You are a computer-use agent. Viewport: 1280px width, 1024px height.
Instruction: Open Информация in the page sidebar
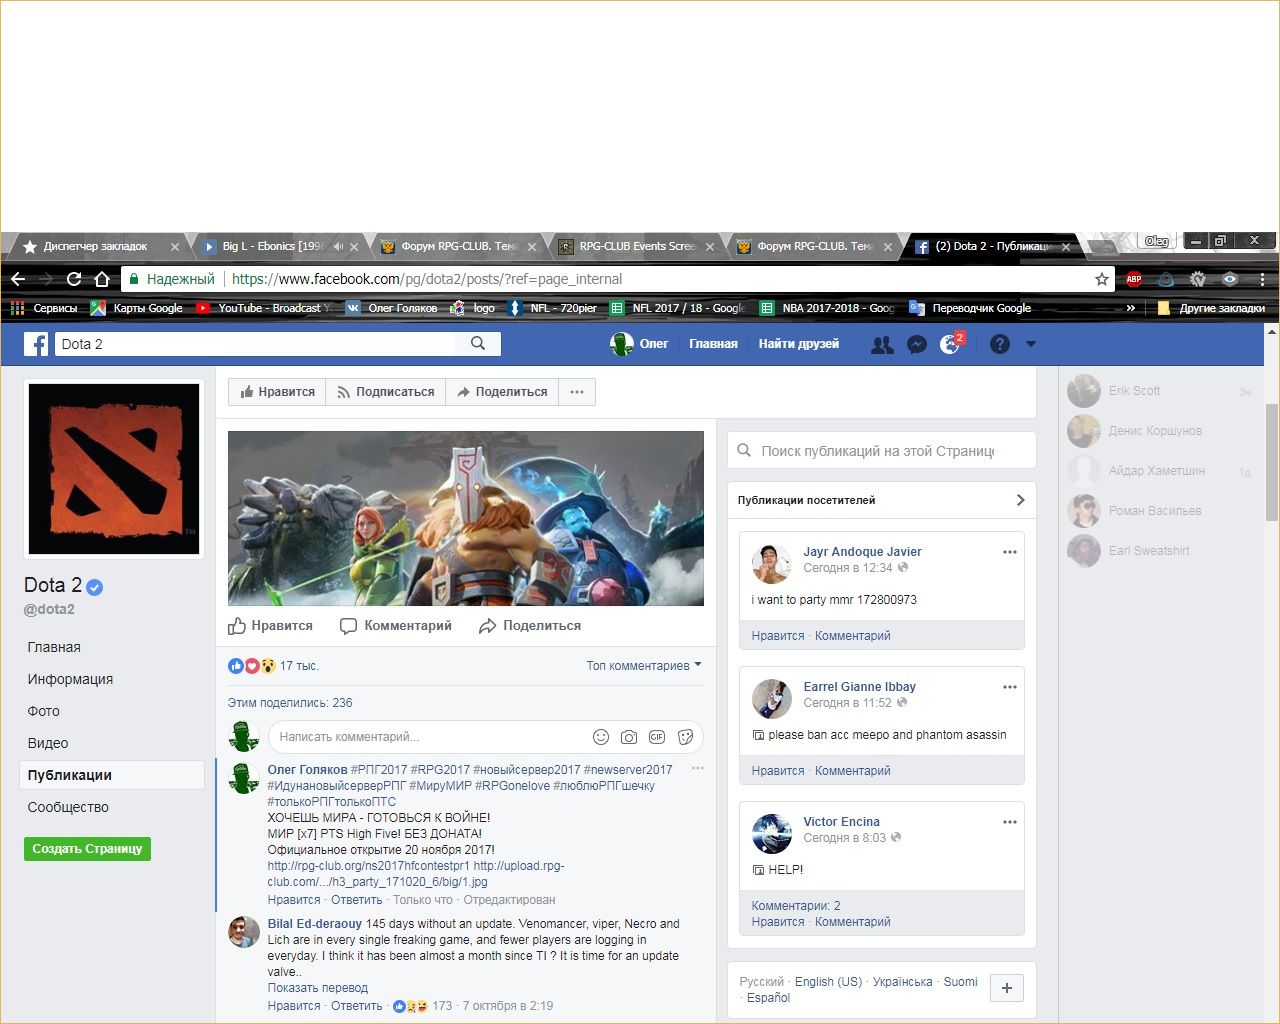[x=70, y=679]
